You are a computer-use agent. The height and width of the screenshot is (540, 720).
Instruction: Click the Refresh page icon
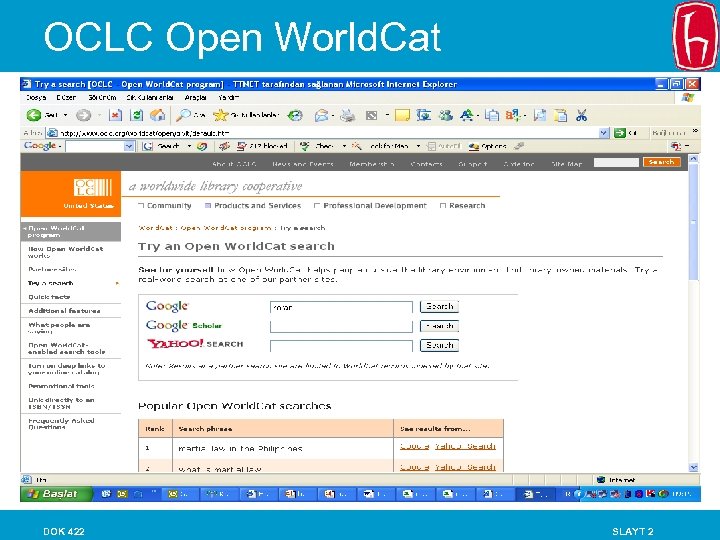[x=136, y=115]
